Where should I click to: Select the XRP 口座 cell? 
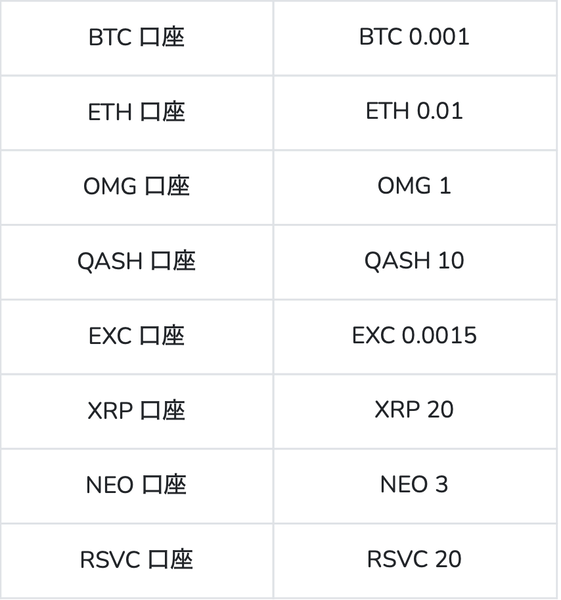[x=137, y=411]
